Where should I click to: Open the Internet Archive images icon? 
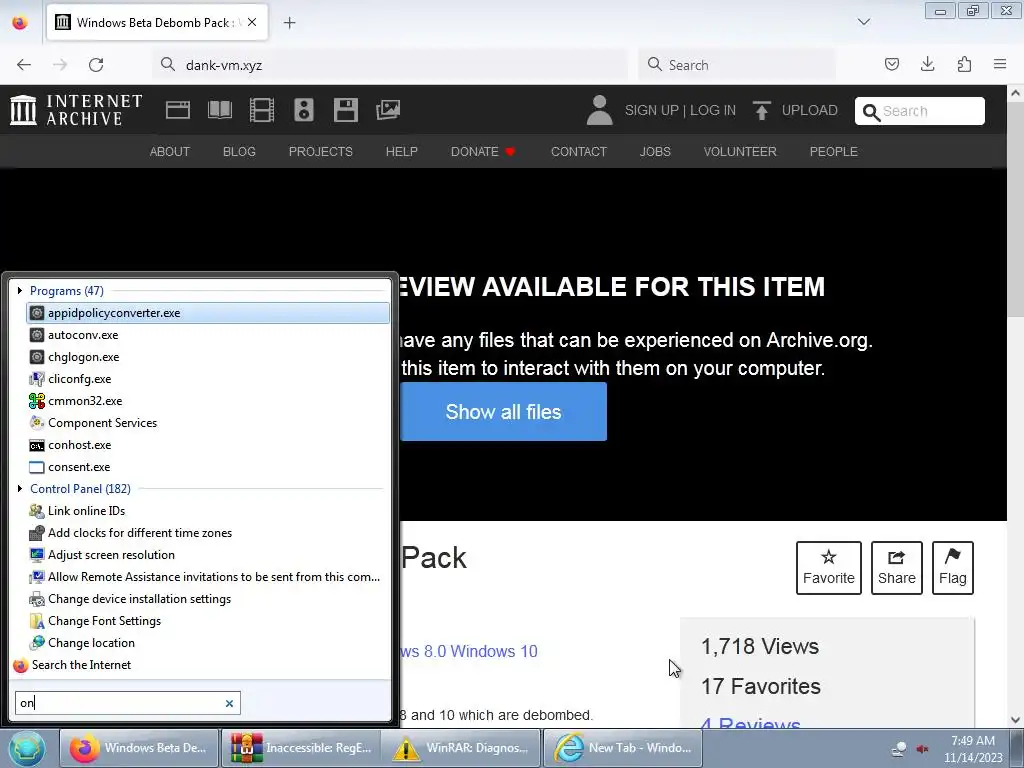tap(388, 110)
